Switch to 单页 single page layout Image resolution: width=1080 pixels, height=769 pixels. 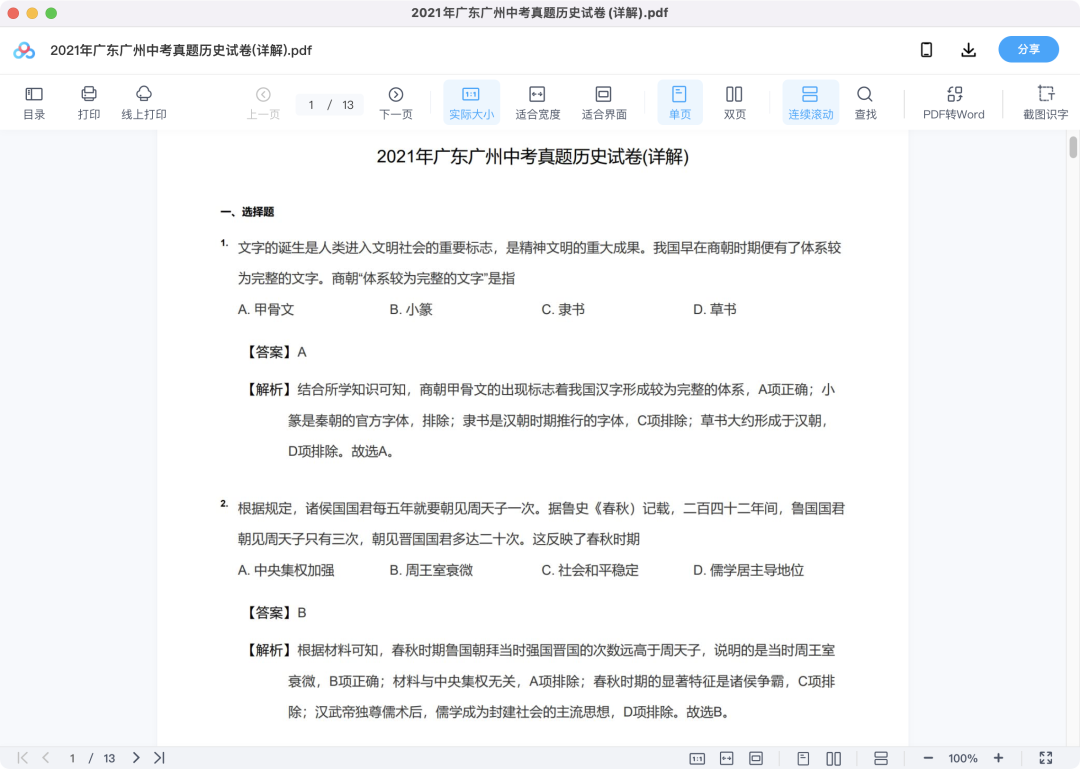[680, 103]
